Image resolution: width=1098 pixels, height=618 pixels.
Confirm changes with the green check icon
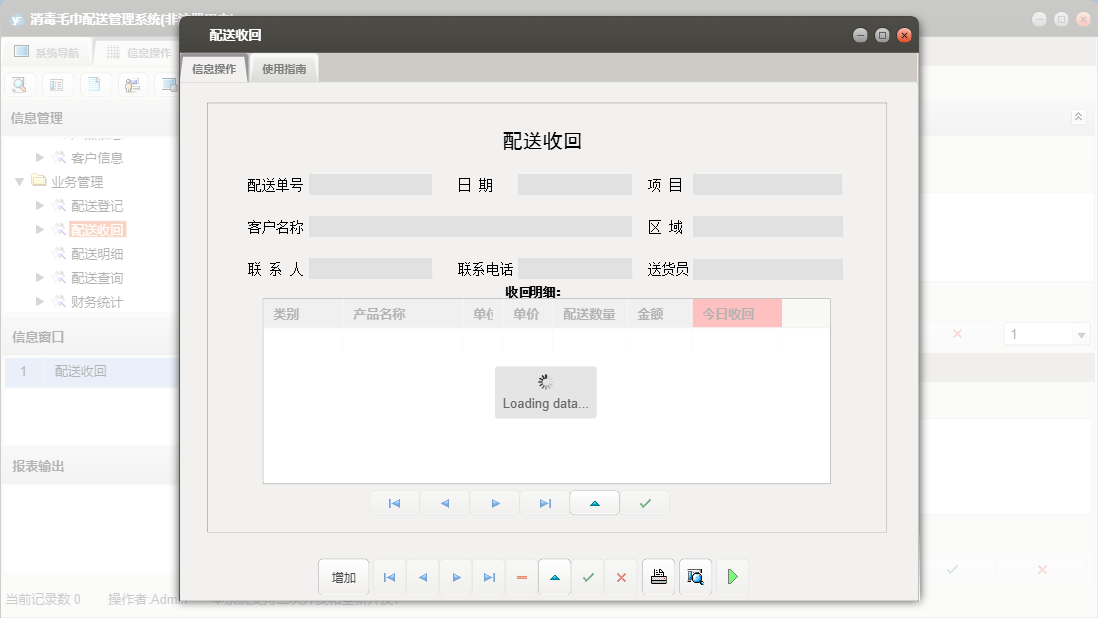(588, 576)
